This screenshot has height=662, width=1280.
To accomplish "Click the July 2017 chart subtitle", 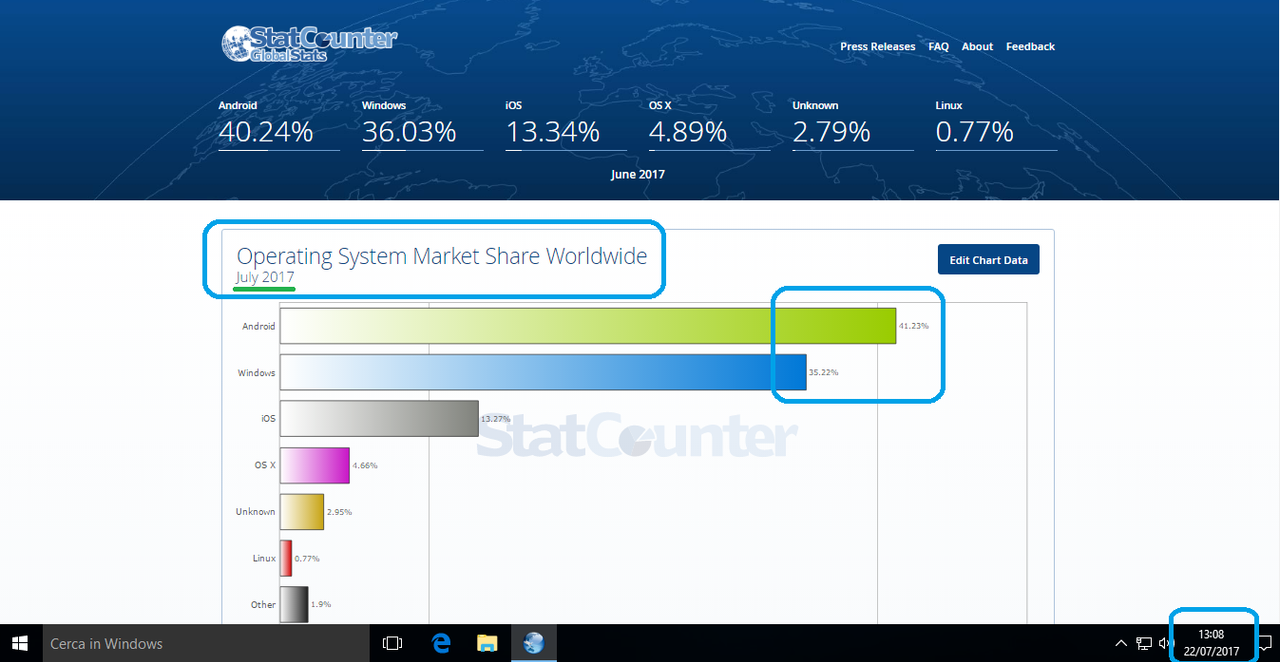I will (265, 277).
